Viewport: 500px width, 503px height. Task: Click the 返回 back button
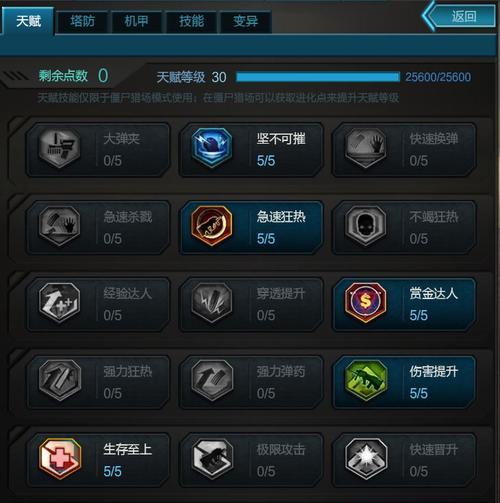pyautogui.click(x=459, y=16)
